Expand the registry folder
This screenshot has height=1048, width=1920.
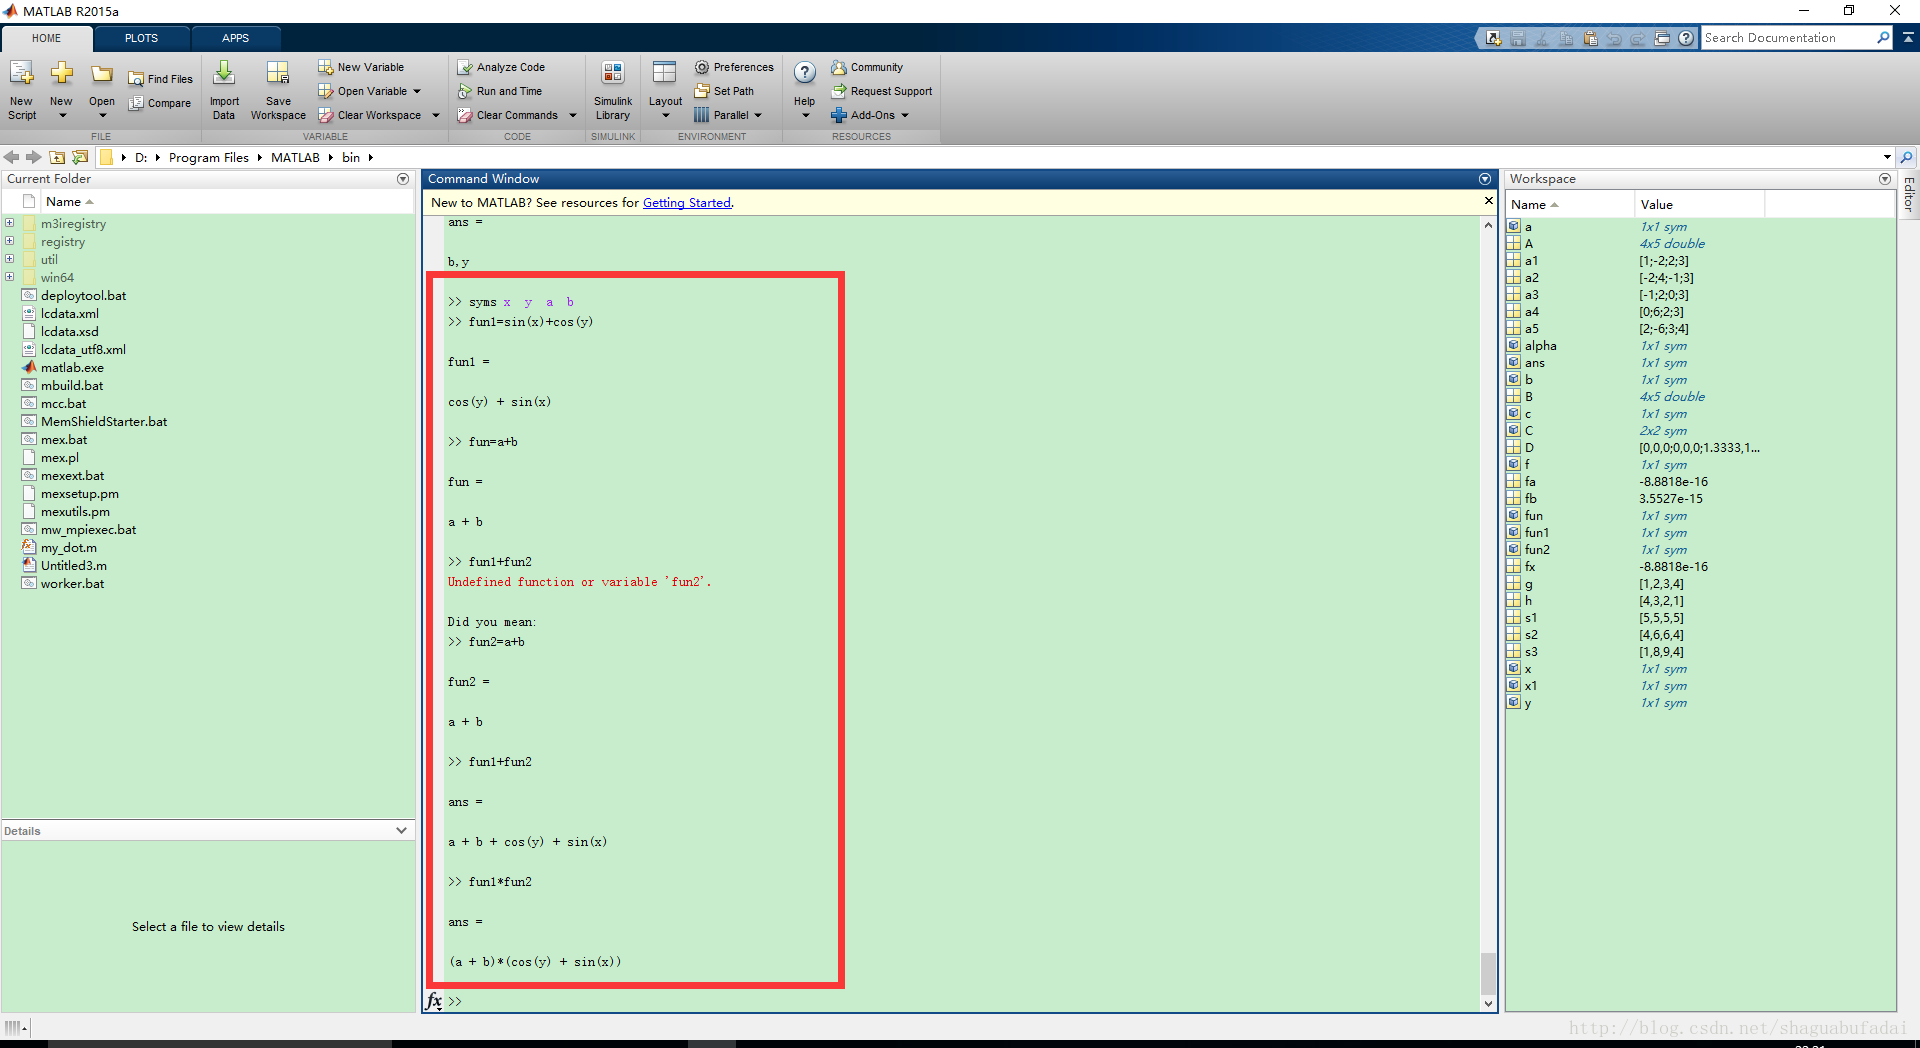(10, 241)
